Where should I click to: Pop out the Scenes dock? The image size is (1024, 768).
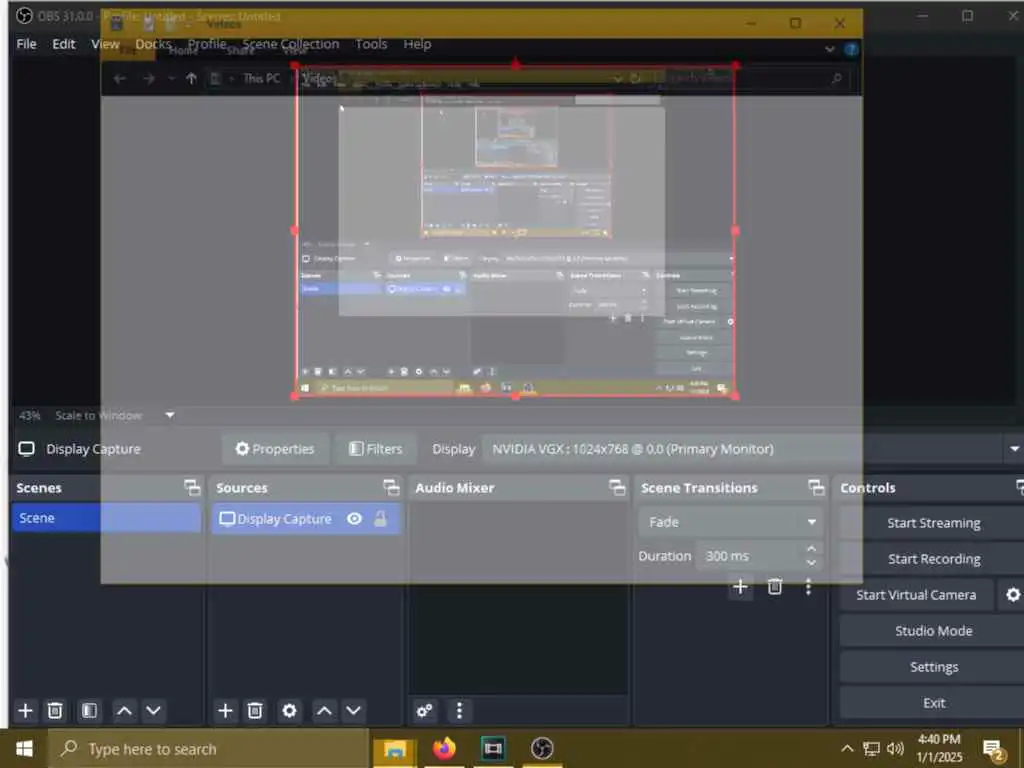(x=192, y=488)
